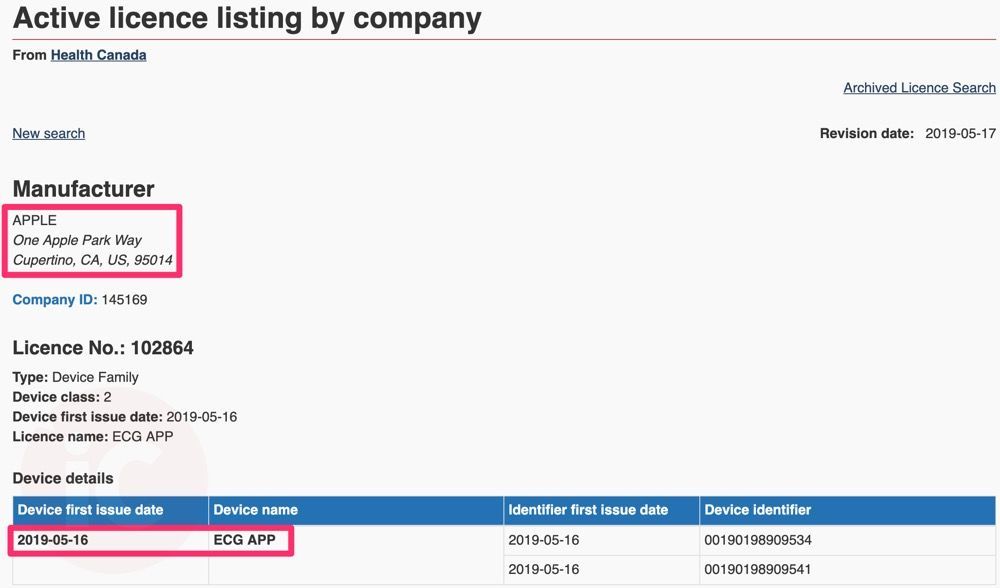Click the page title heading
Screen dimensions: 1000x588
click(x=247, y=18)
